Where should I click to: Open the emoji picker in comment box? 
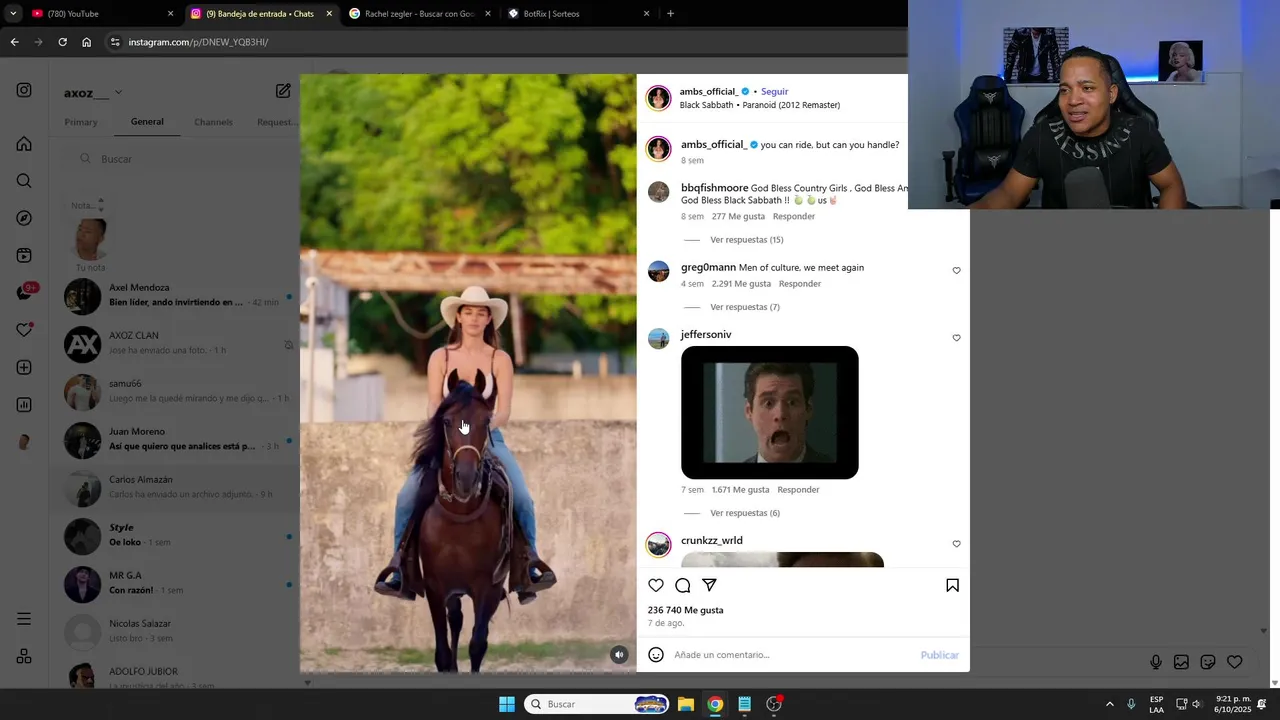tap(656, 655)
